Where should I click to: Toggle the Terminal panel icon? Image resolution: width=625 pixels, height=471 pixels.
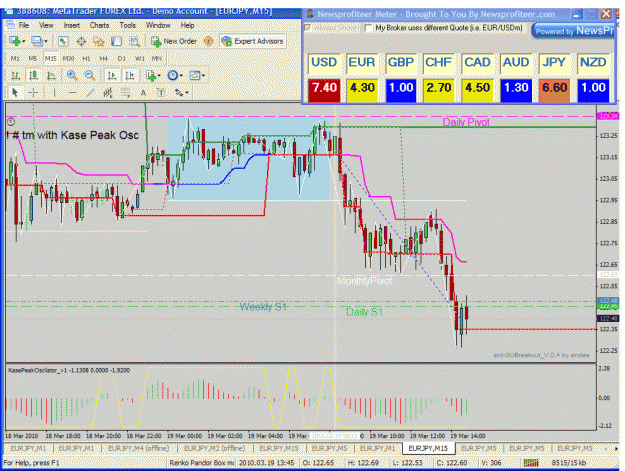click(x=116, y=41)
